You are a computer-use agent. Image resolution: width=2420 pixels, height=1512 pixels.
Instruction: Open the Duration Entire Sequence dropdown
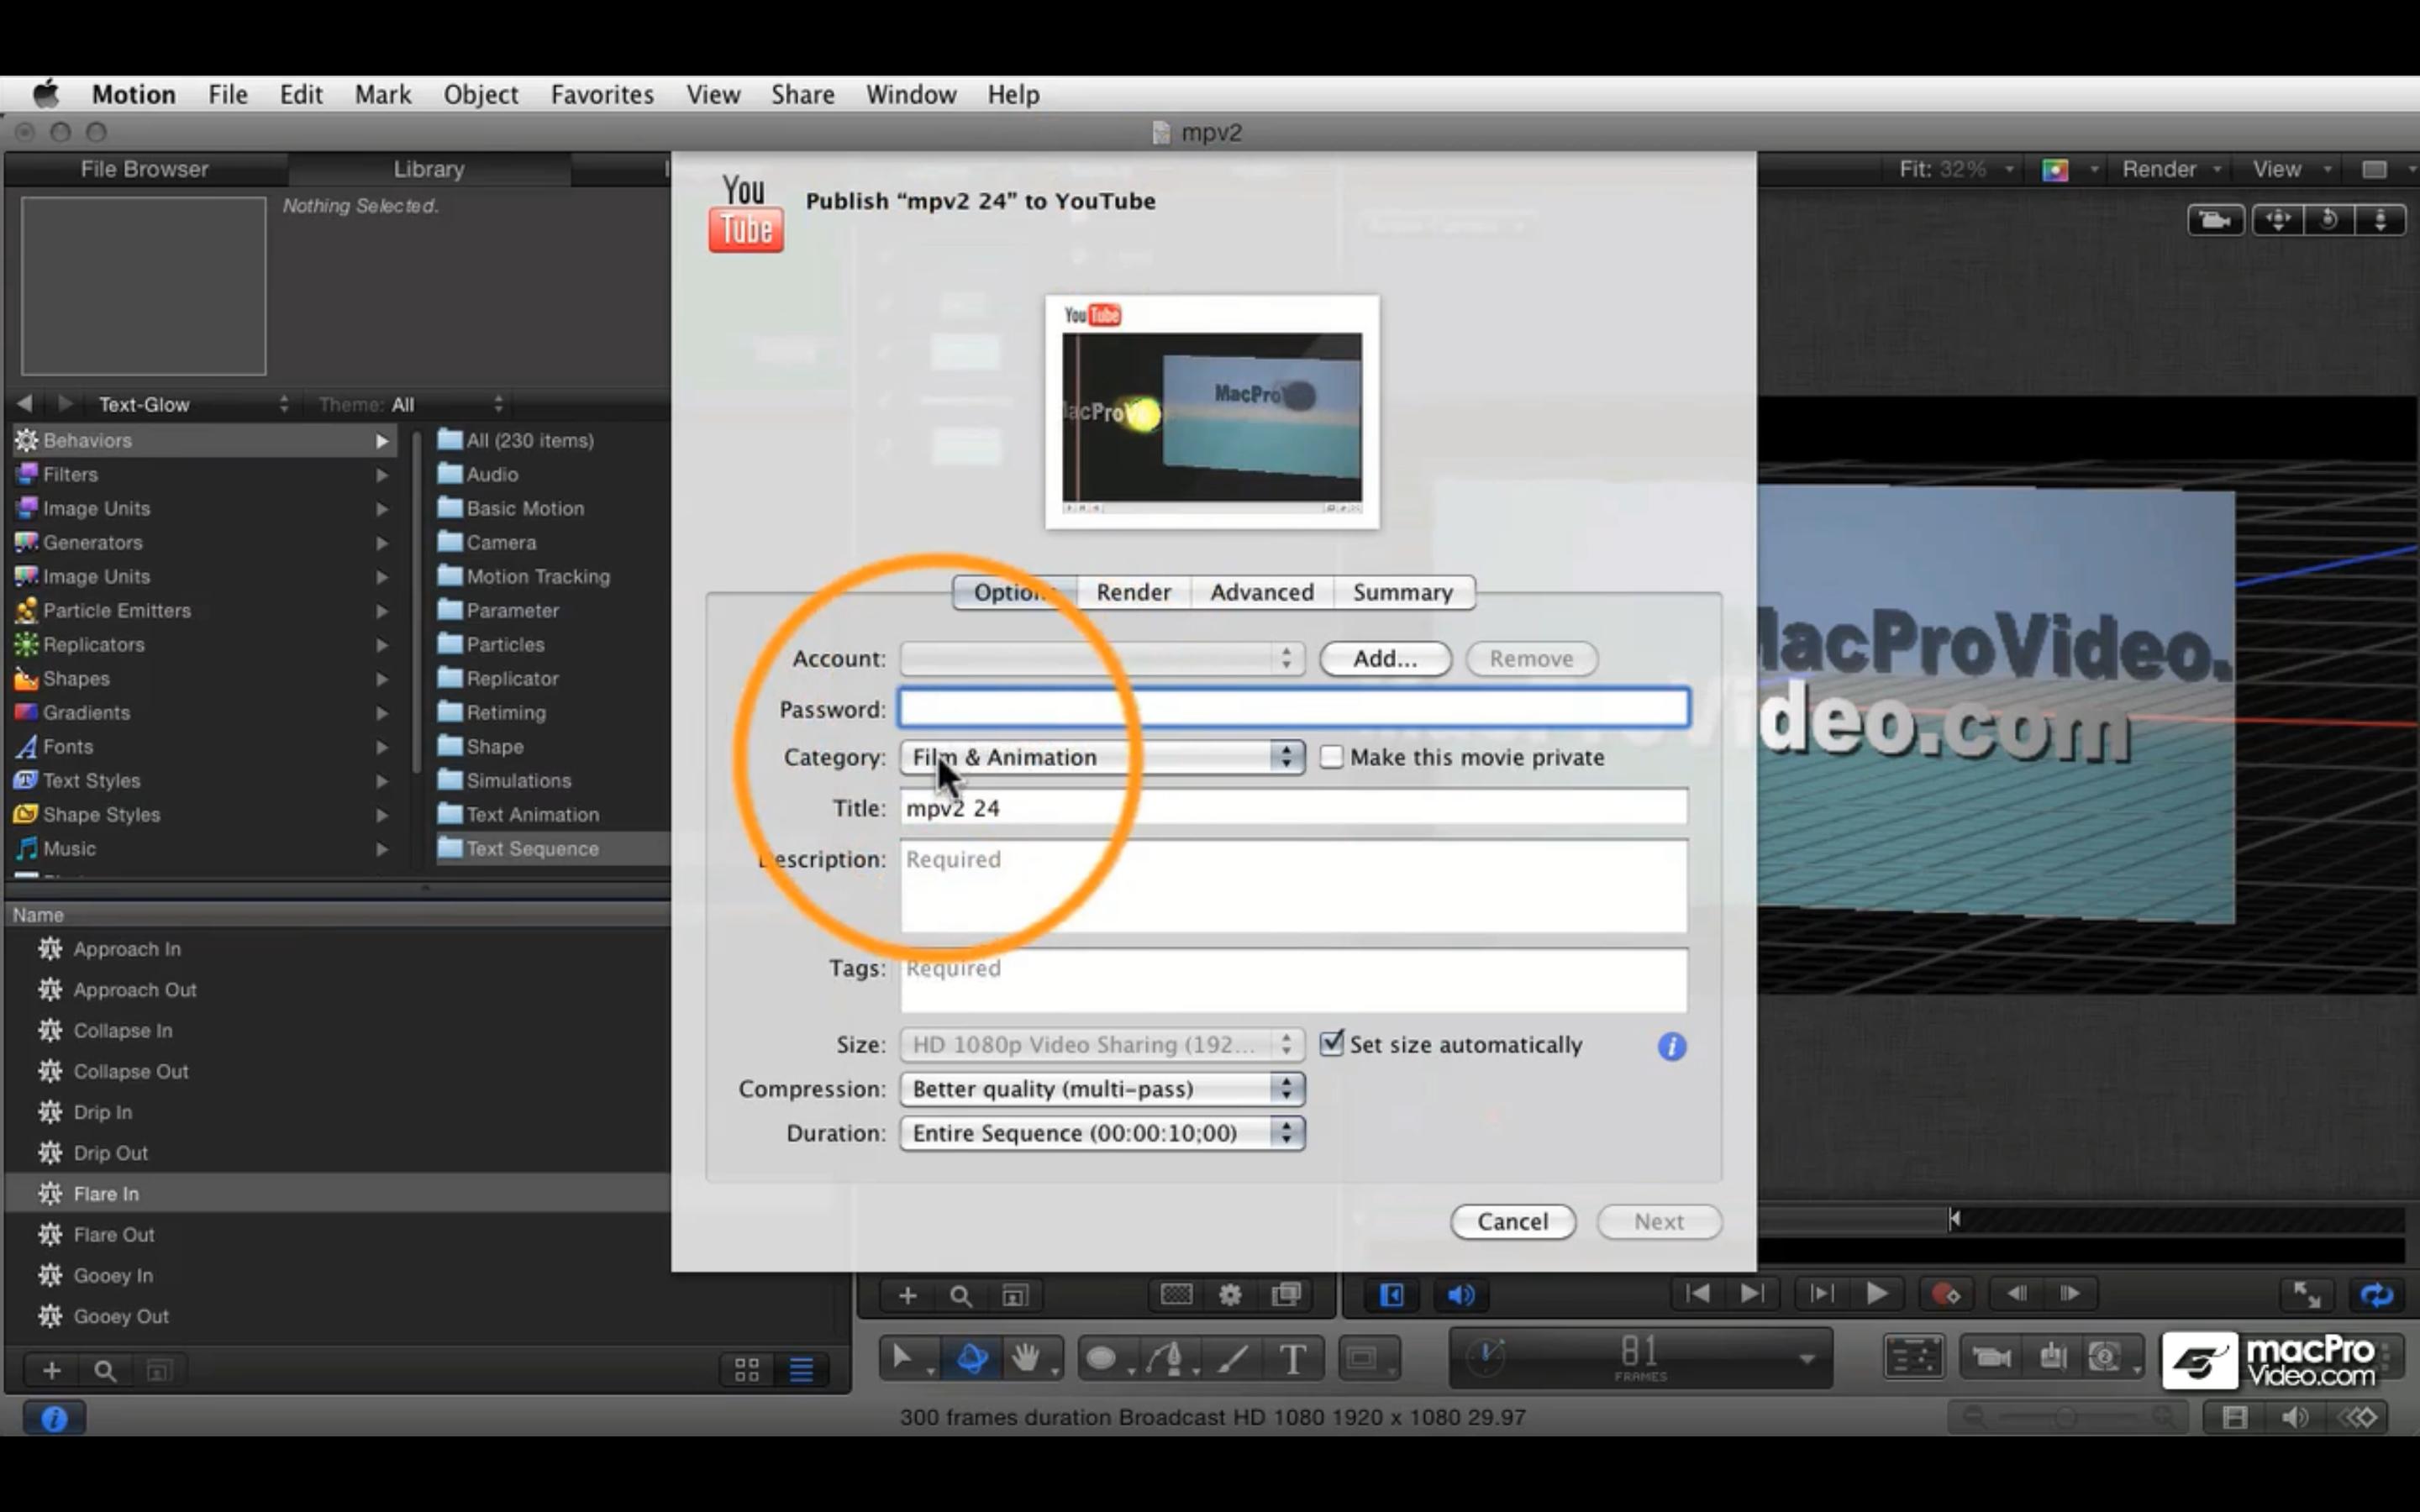click(1102, 1133)
